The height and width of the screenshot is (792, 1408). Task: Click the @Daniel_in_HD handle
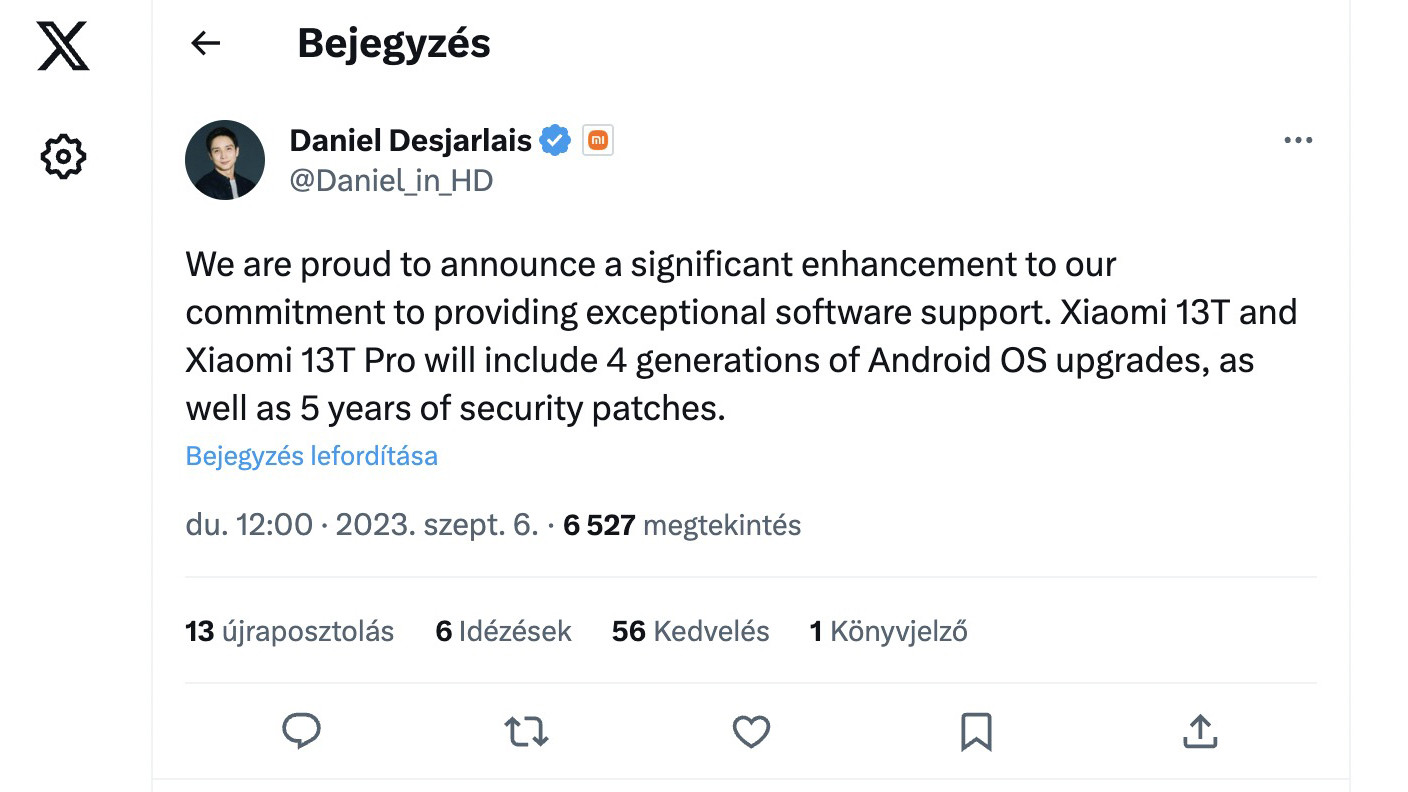click(x=392, y=180)
